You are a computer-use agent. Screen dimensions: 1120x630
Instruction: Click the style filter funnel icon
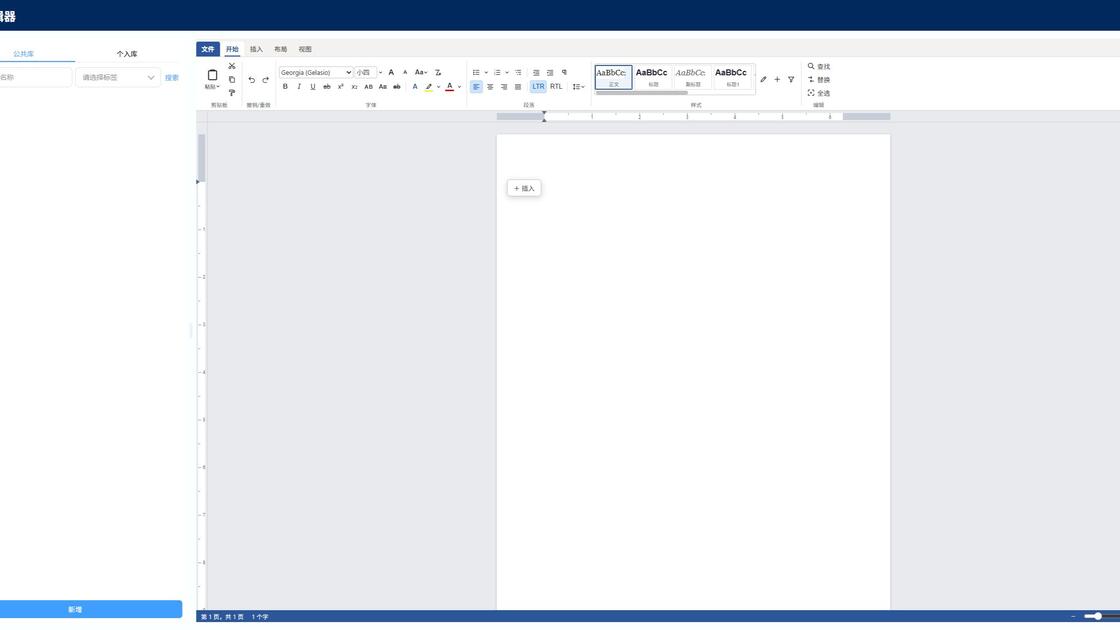791,79
